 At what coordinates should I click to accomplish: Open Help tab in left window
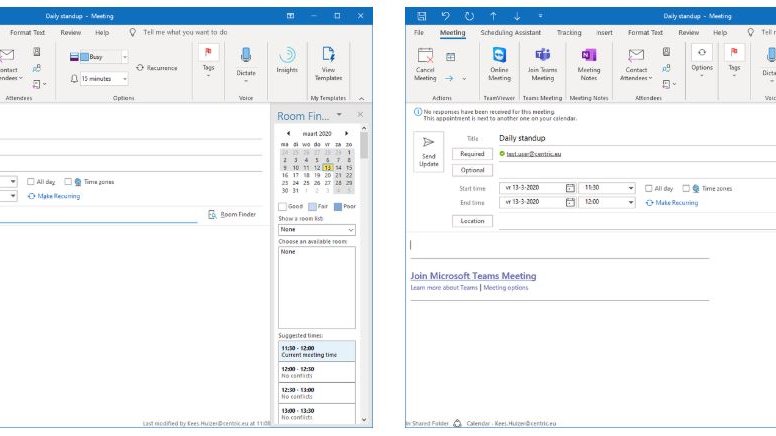point(102,32)
